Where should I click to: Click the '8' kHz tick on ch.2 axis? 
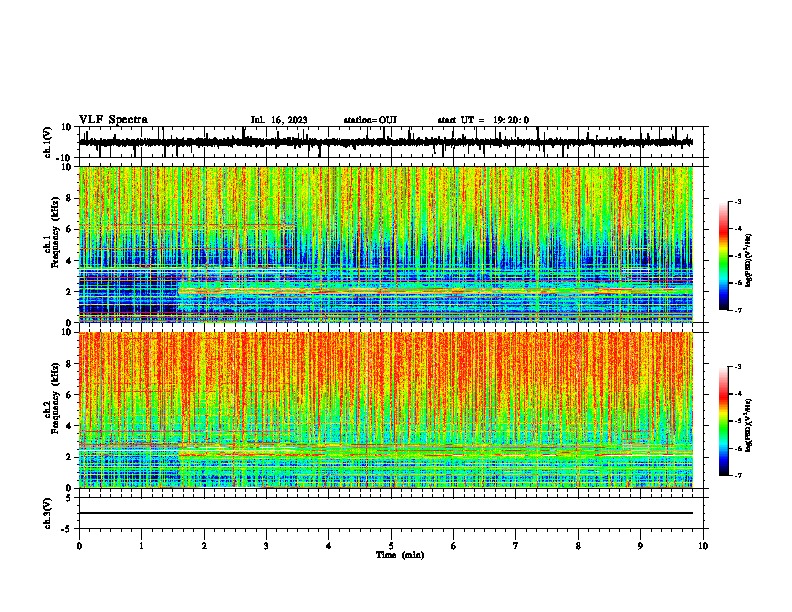70,364
